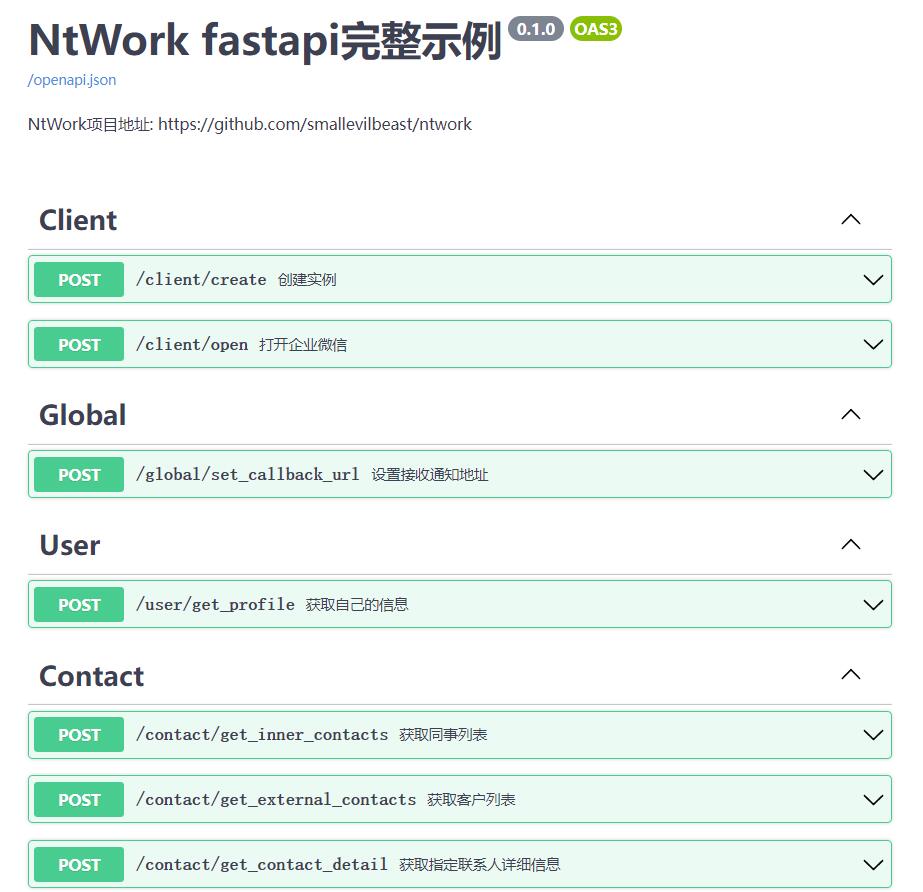The height and width of the screenshot is (892, 923).
Task: Collapse the User section
Action: click(850, 544)
